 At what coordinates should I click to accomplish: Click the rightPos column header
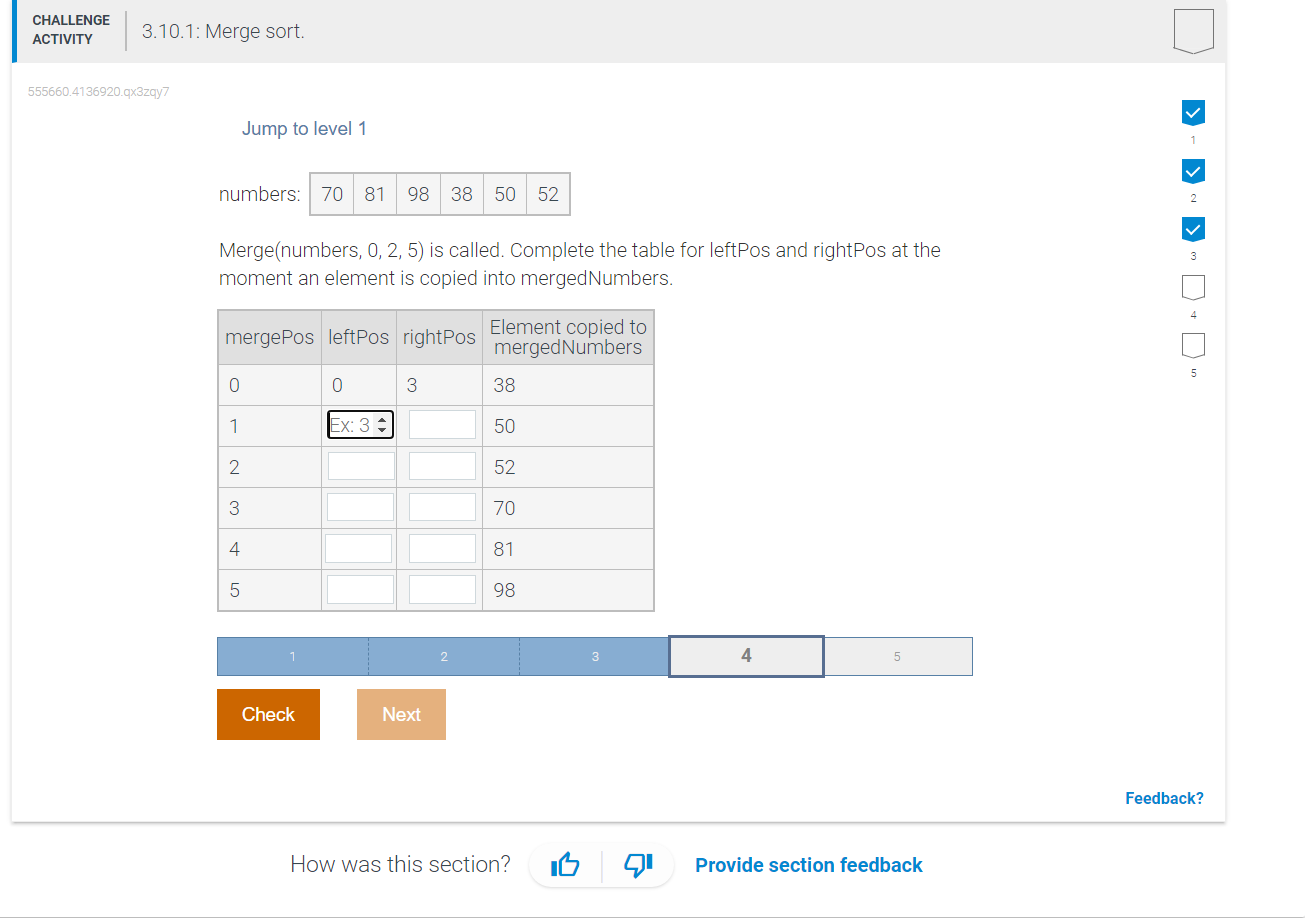pyautogui.click(x=439, y=337)
